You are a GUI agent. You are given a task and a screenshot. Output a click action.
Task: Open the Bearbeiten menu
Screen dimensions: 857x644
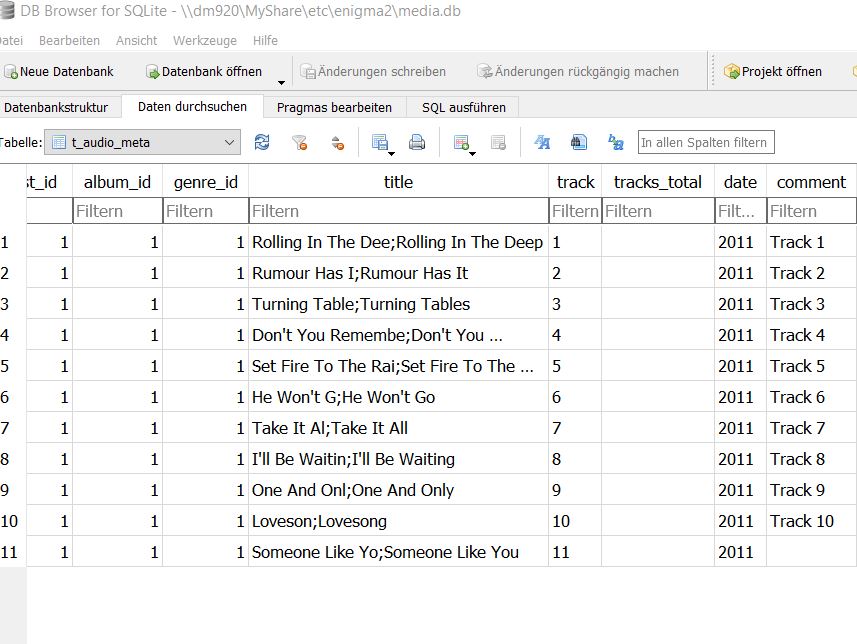[69, 41]
